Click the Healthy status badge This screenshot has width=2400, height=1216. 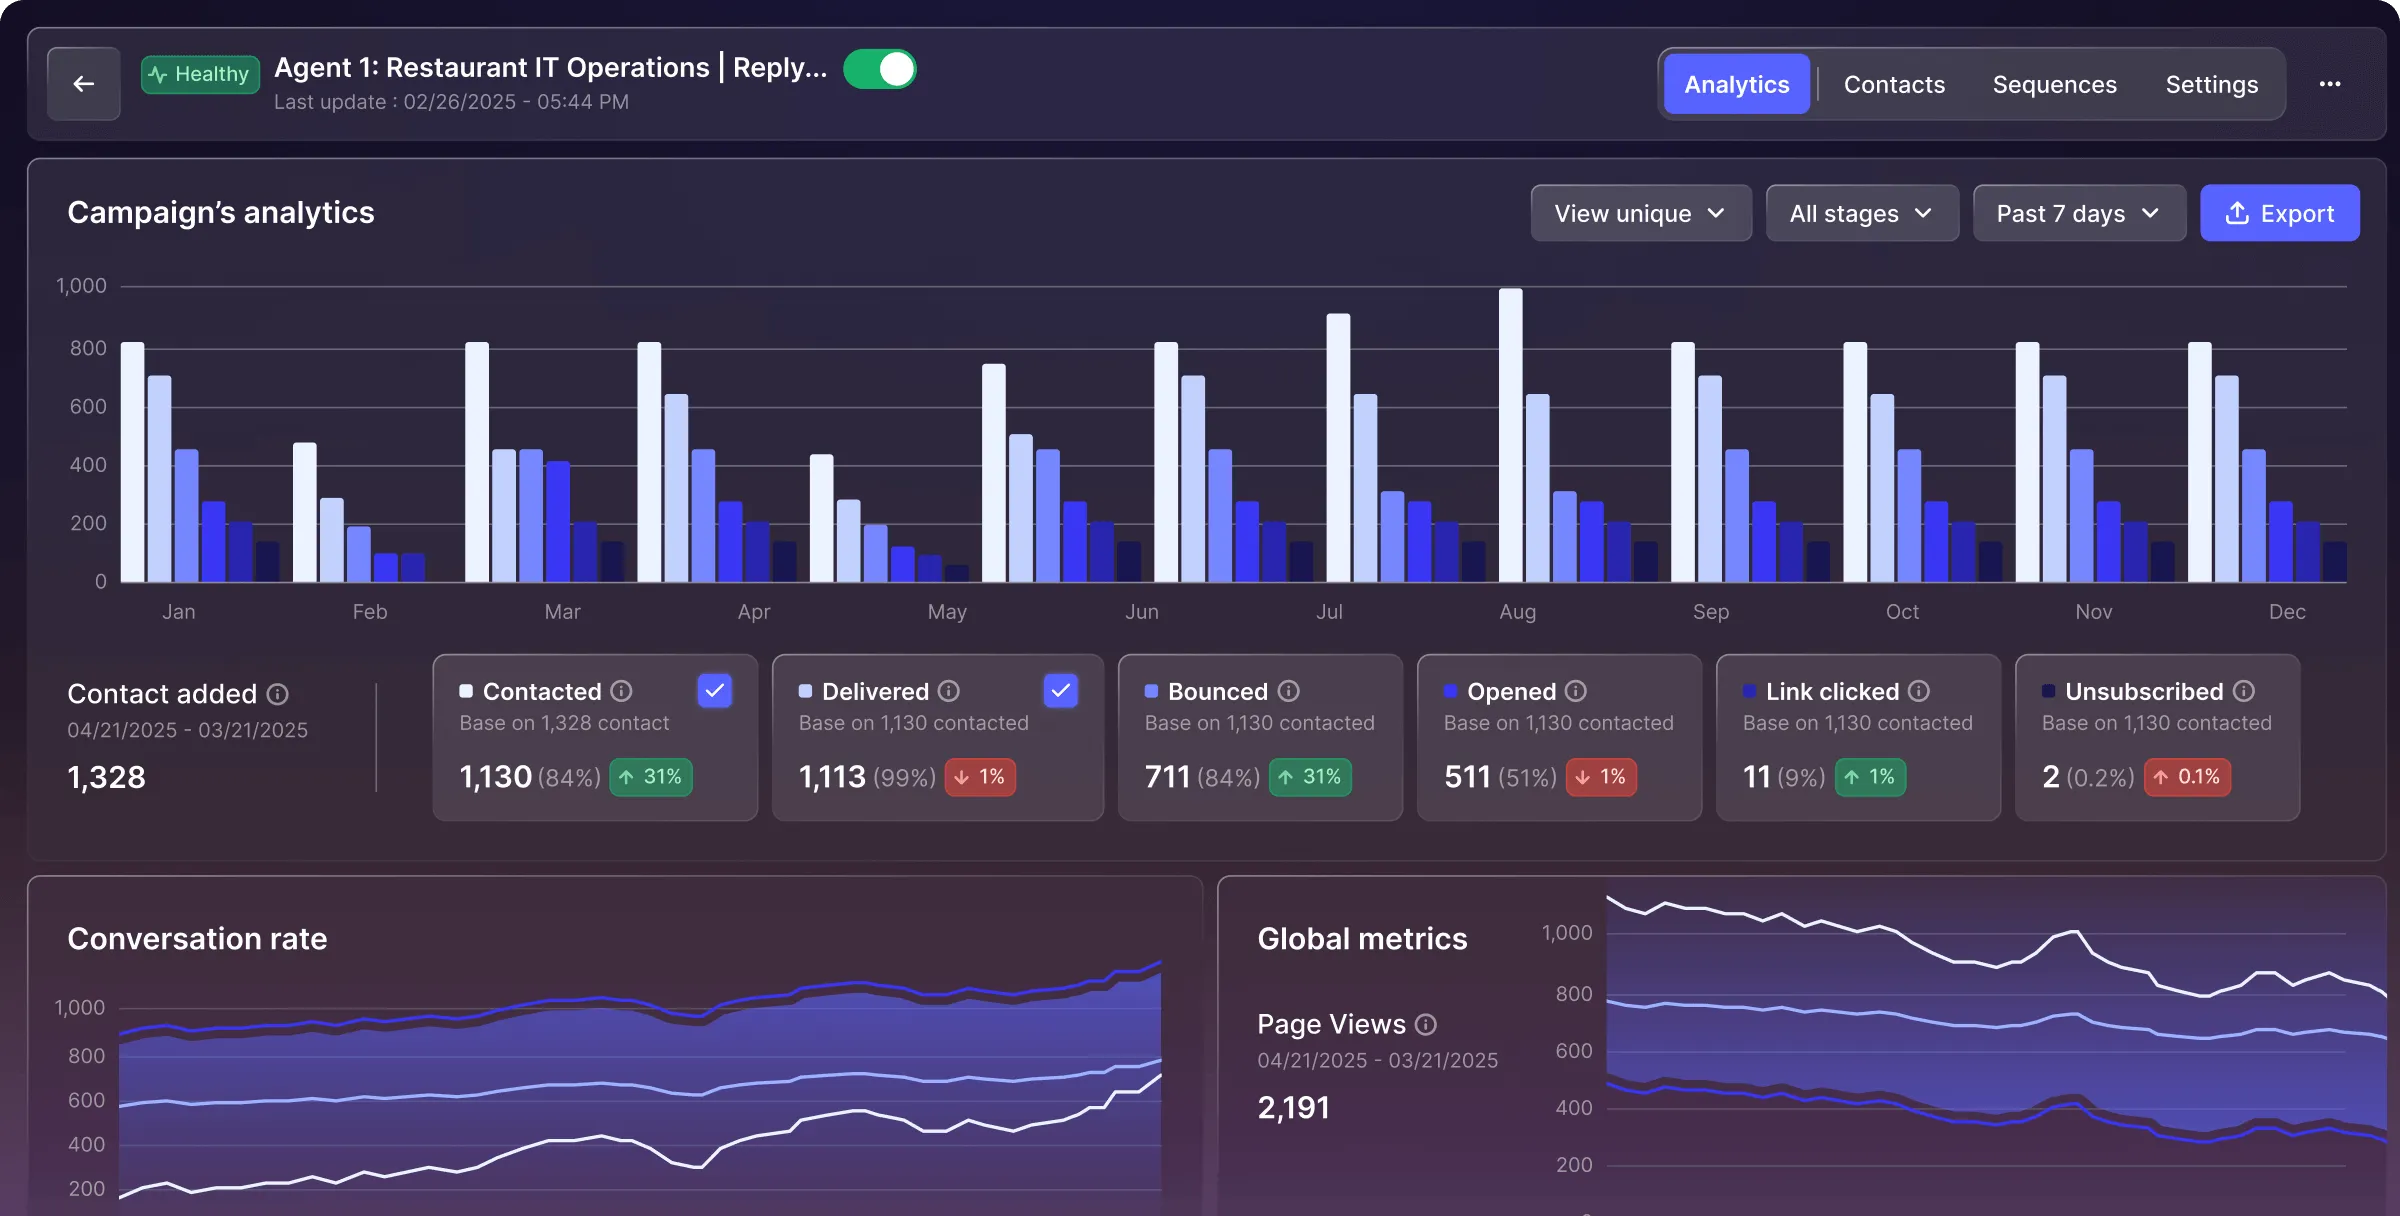click(200, 73)
